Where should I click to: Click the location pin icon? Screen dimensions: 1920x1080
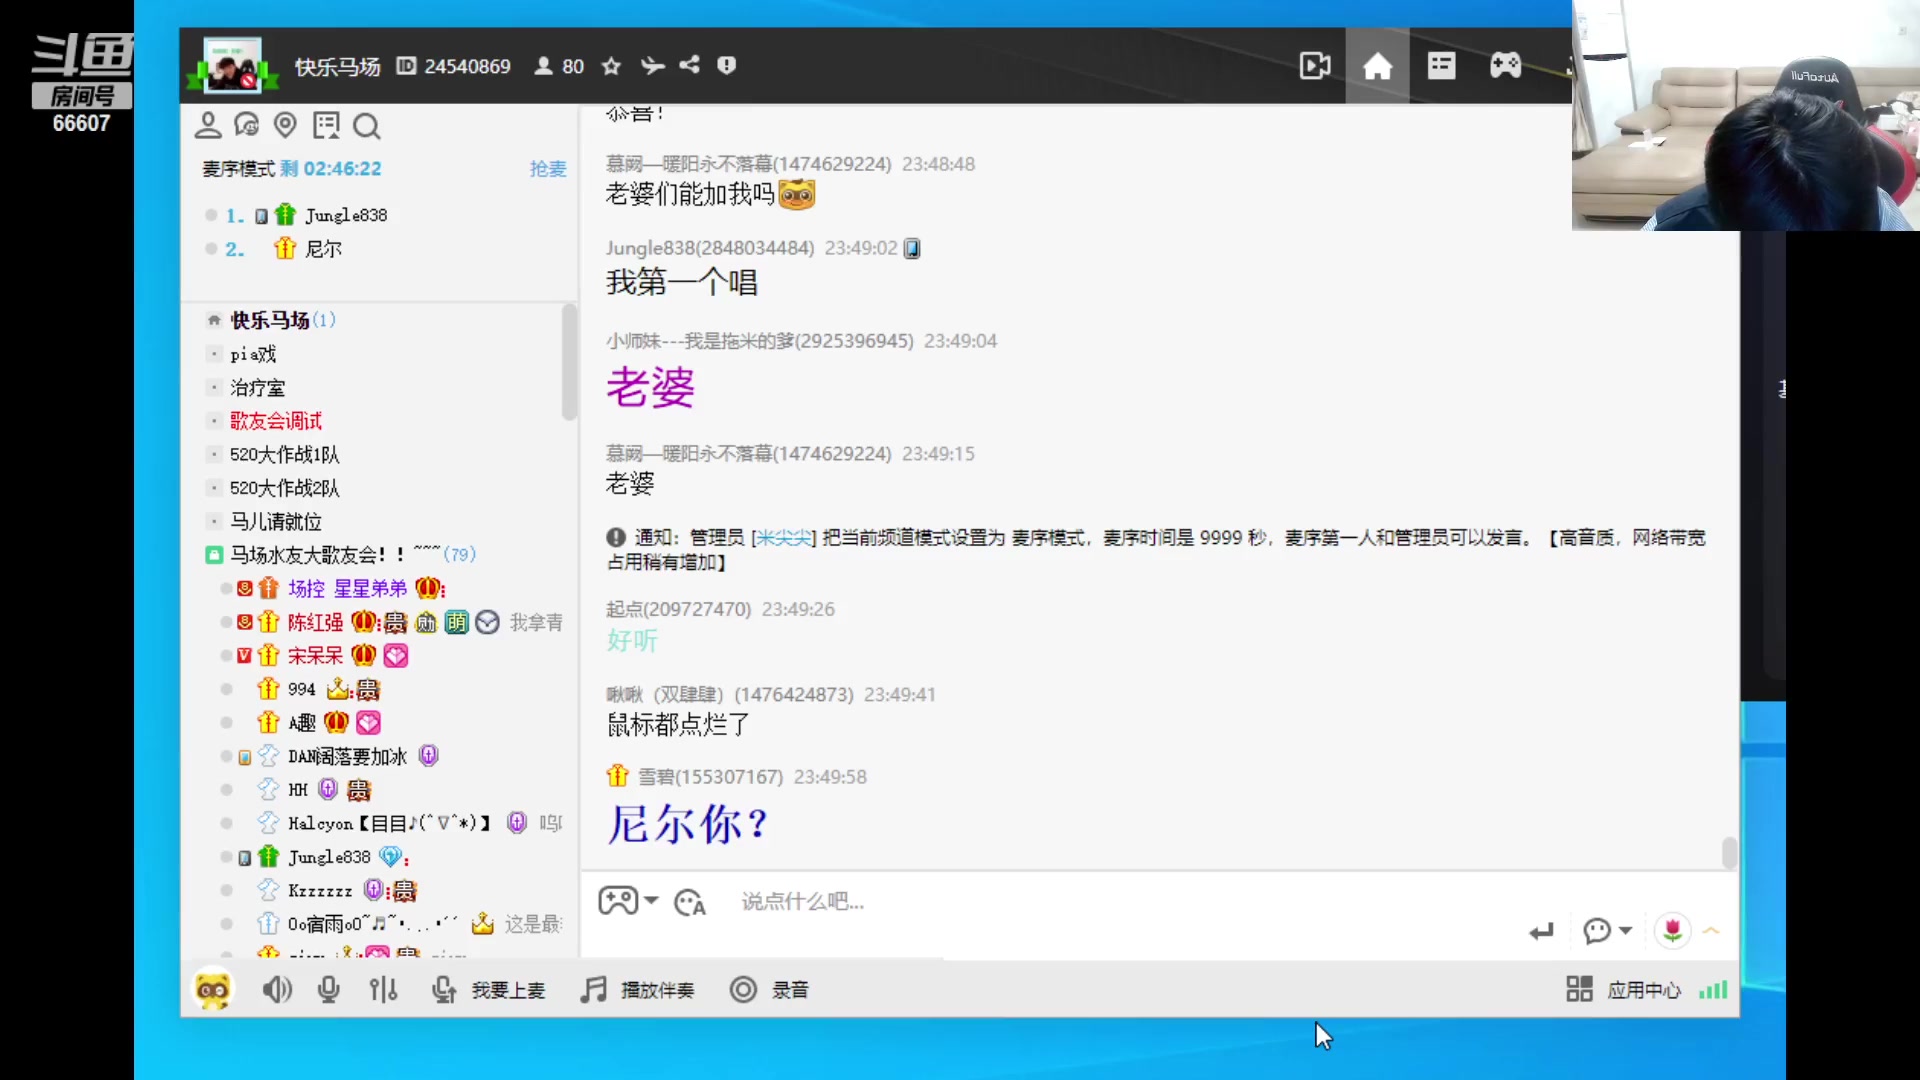click(x=285, y=126)
